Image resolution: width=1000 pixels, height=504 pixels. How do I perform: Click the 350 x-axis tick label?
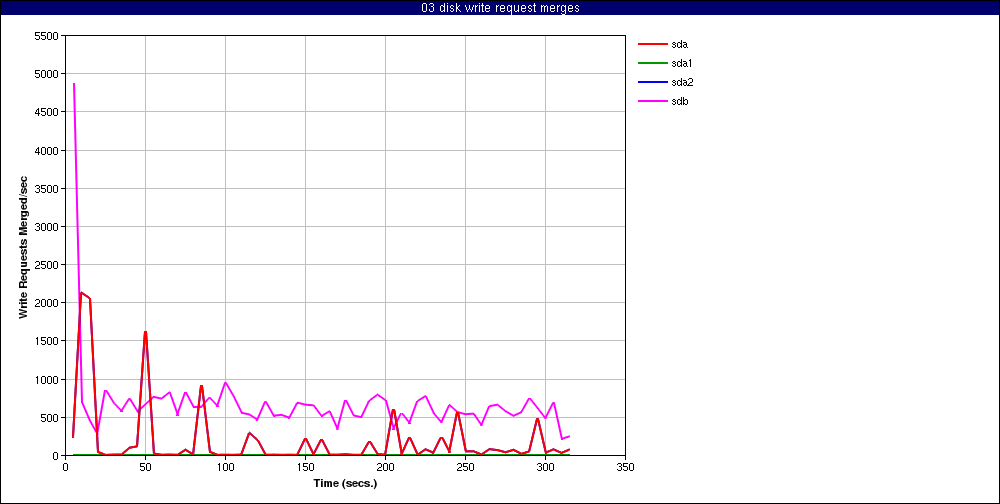626,467
